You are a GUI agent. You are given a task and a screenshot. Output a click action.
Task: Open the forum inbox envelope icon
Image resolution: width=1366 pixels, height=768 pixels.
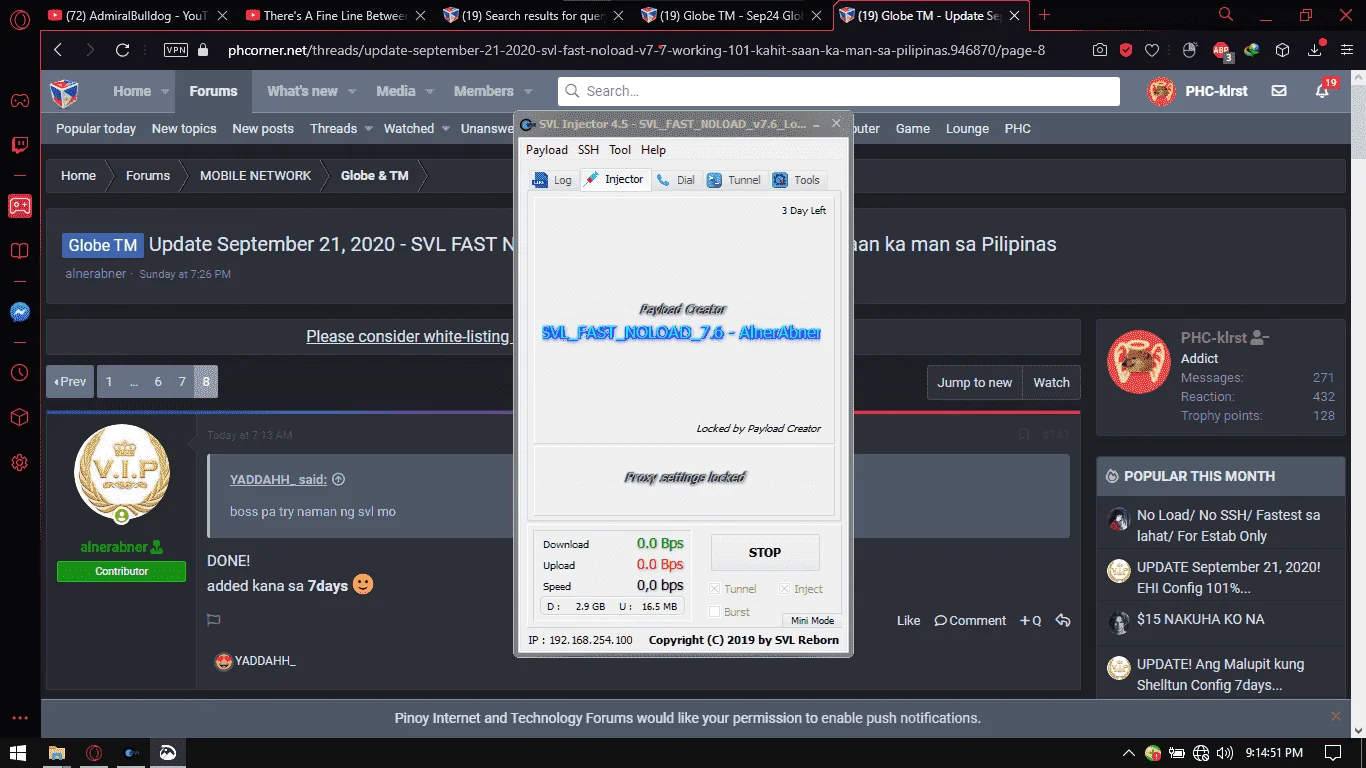point(1279,91)
